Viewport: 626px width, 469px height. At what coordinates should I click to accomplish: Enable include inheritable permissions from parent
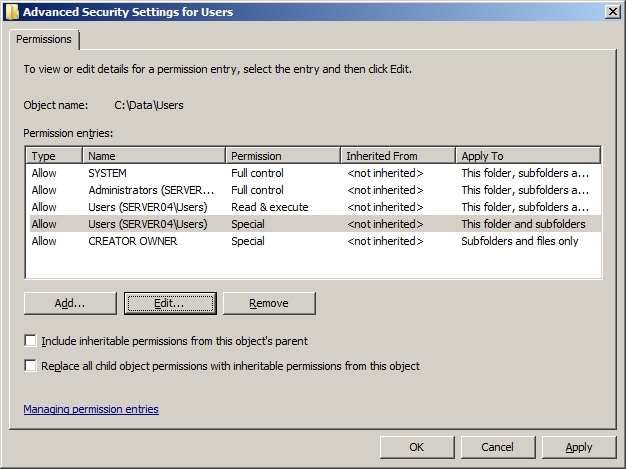pyautogui.click(x=31, y=341)
